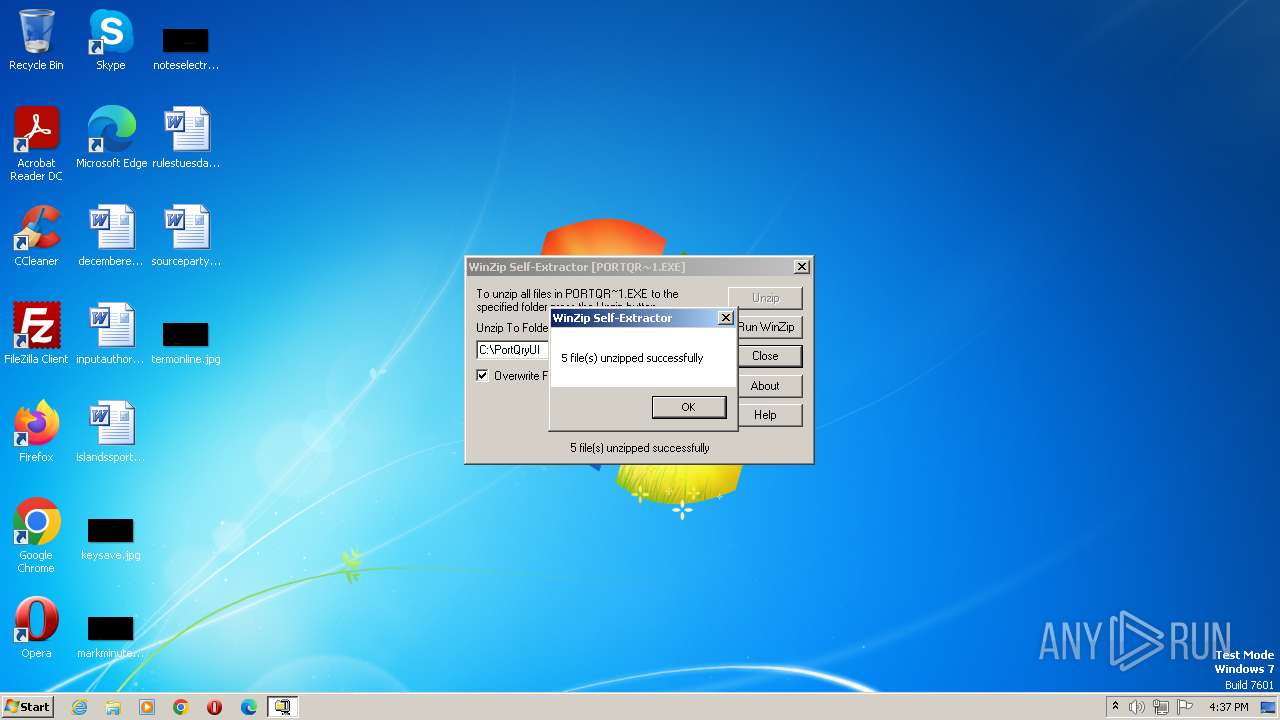1280x720 pixels.
Task: Open the Recycle Bin desktop icon
Action: point(36,40)
